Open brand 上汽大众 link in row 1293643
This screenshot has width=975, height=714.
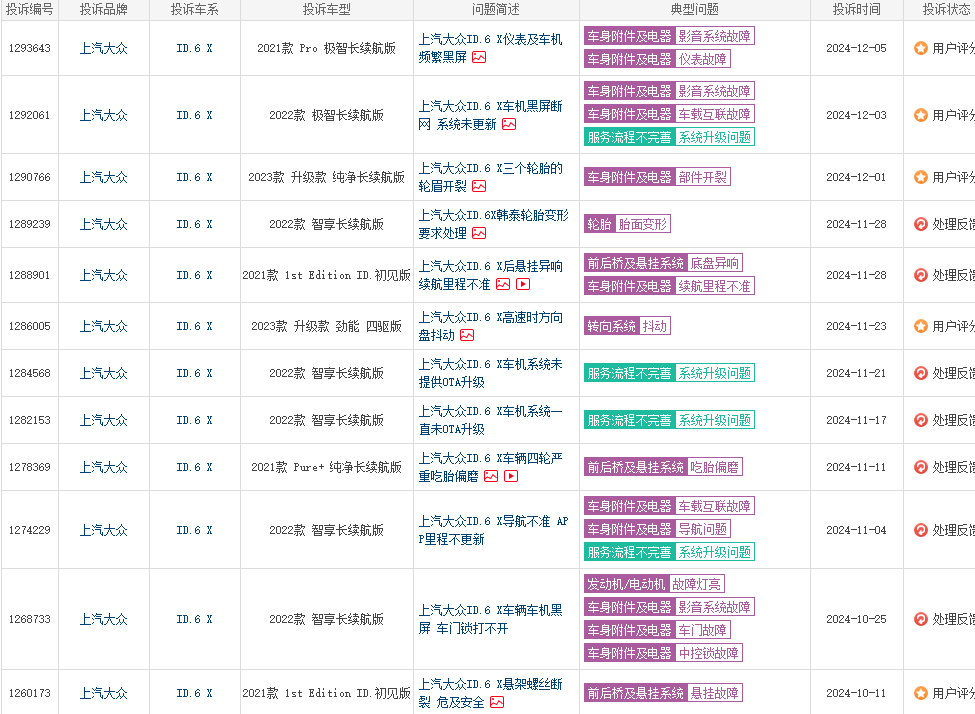point(104,48)
